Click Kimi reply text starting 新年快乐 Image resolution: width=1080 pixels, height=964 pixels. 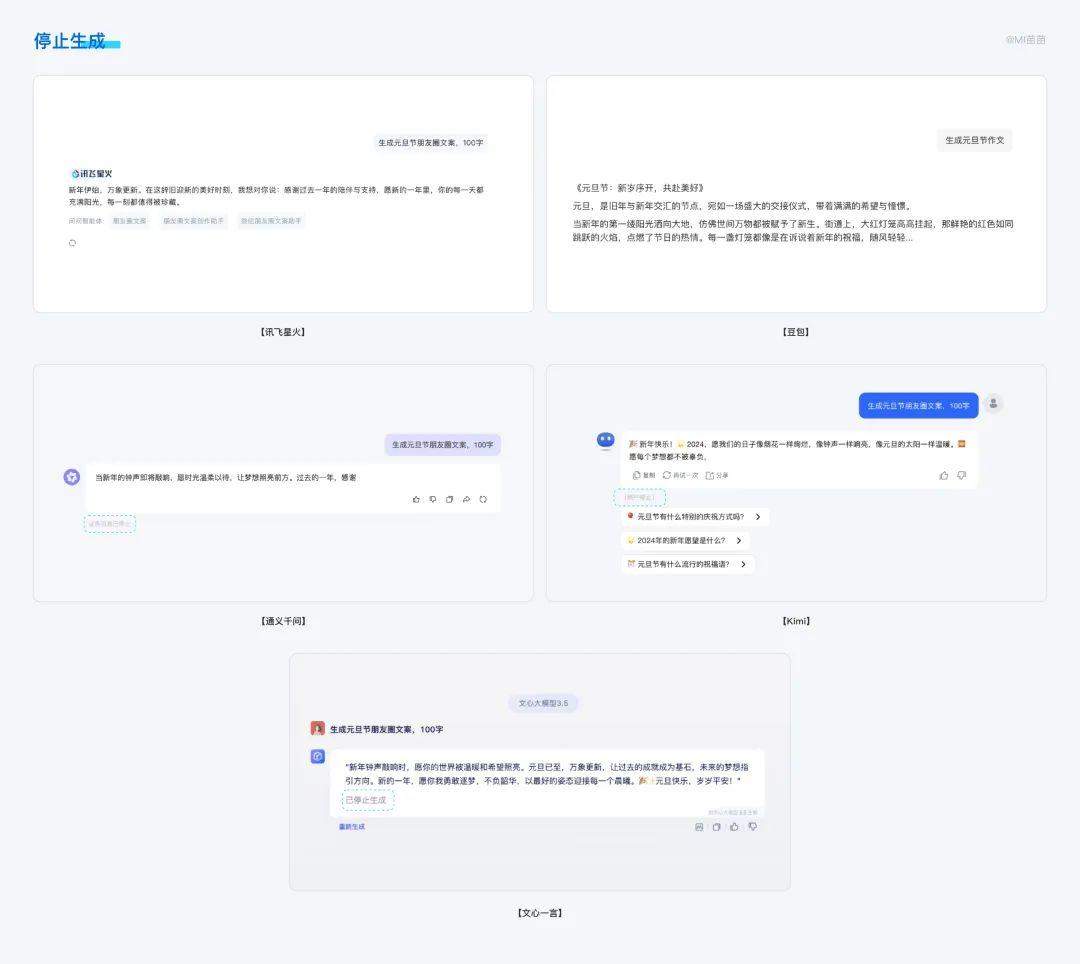pos(797,450)
